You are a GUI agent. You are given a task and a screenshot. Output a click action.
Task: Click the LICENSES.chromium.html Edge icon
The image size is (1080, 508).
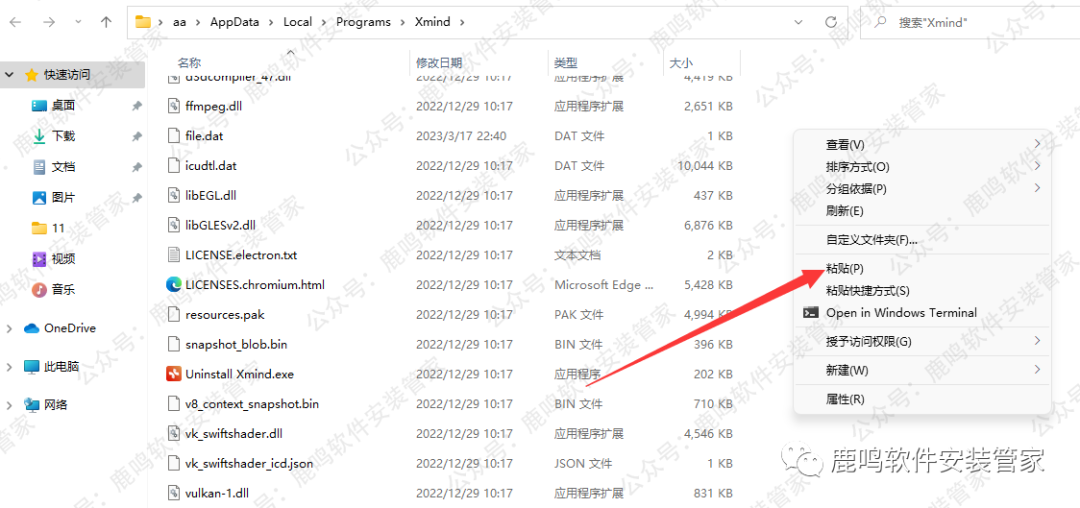click(174, 285)
